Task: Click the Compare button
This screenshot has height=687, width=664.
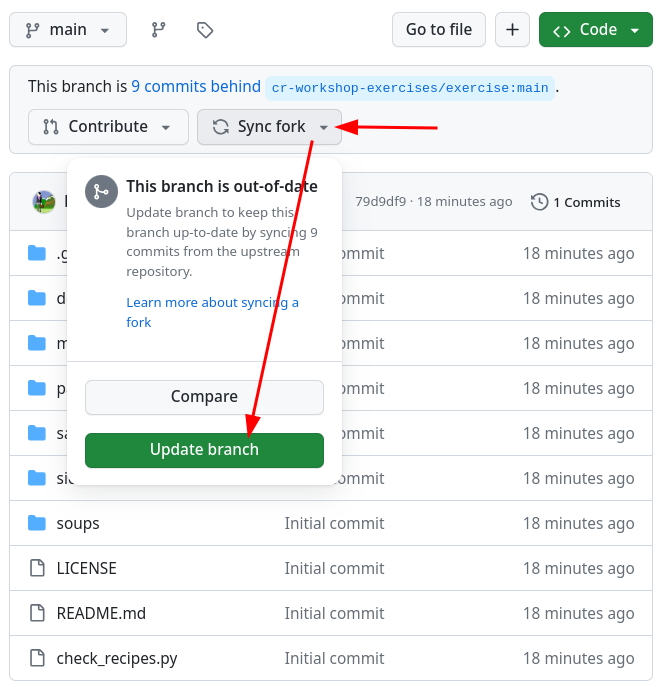Action: point(204,397)
